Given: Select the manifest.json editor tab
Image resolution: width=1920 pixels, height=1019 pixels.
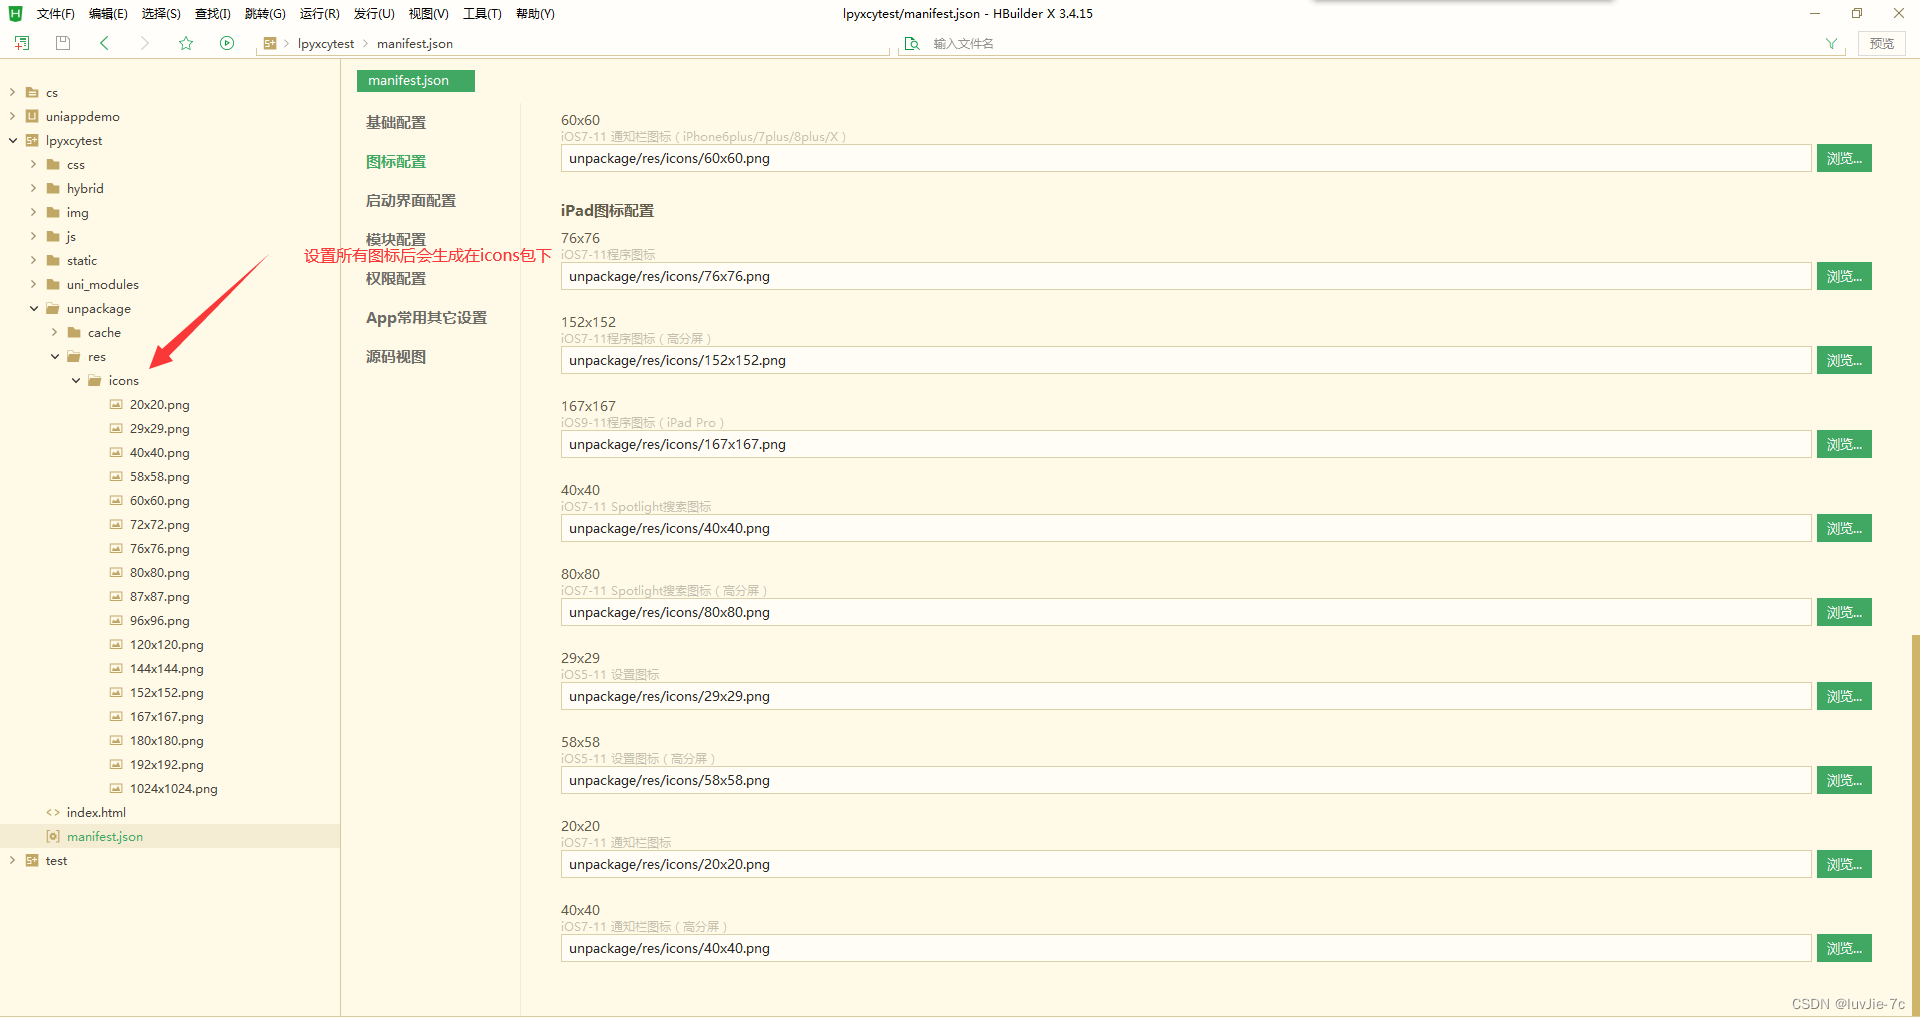Looking at the screenshot, I should (415, 80).
